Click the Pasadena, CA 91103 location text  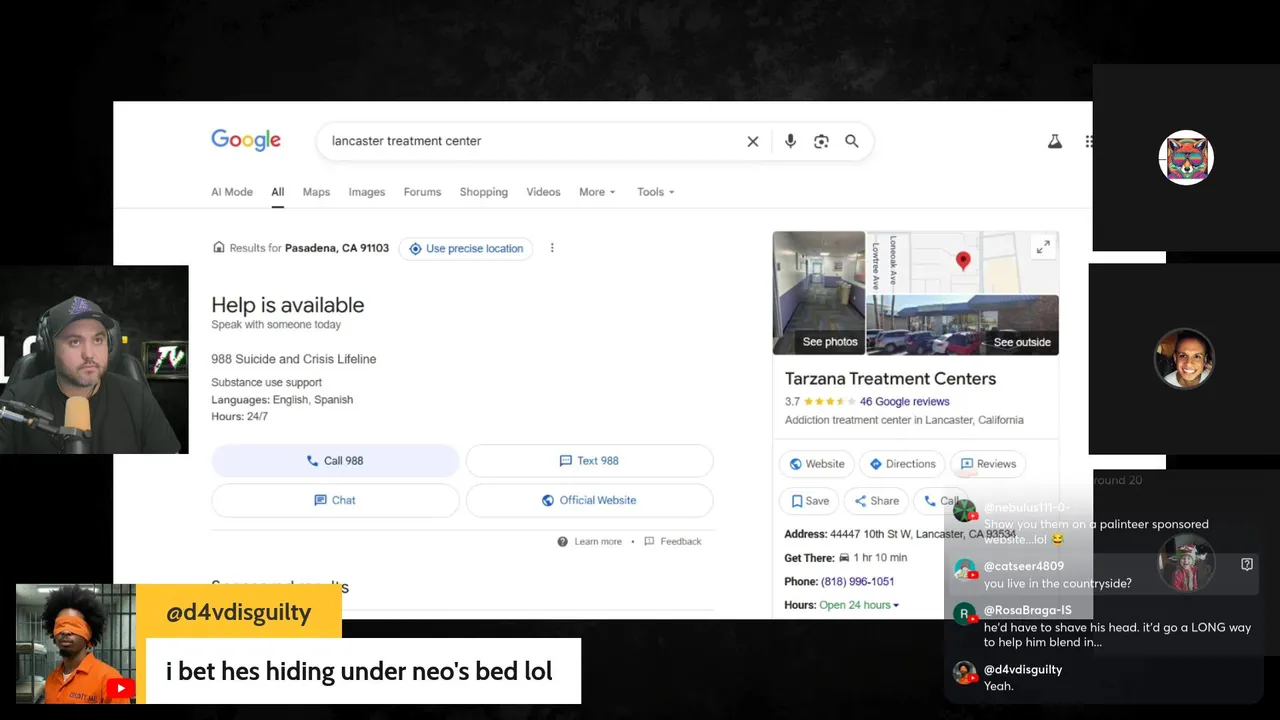337,248
